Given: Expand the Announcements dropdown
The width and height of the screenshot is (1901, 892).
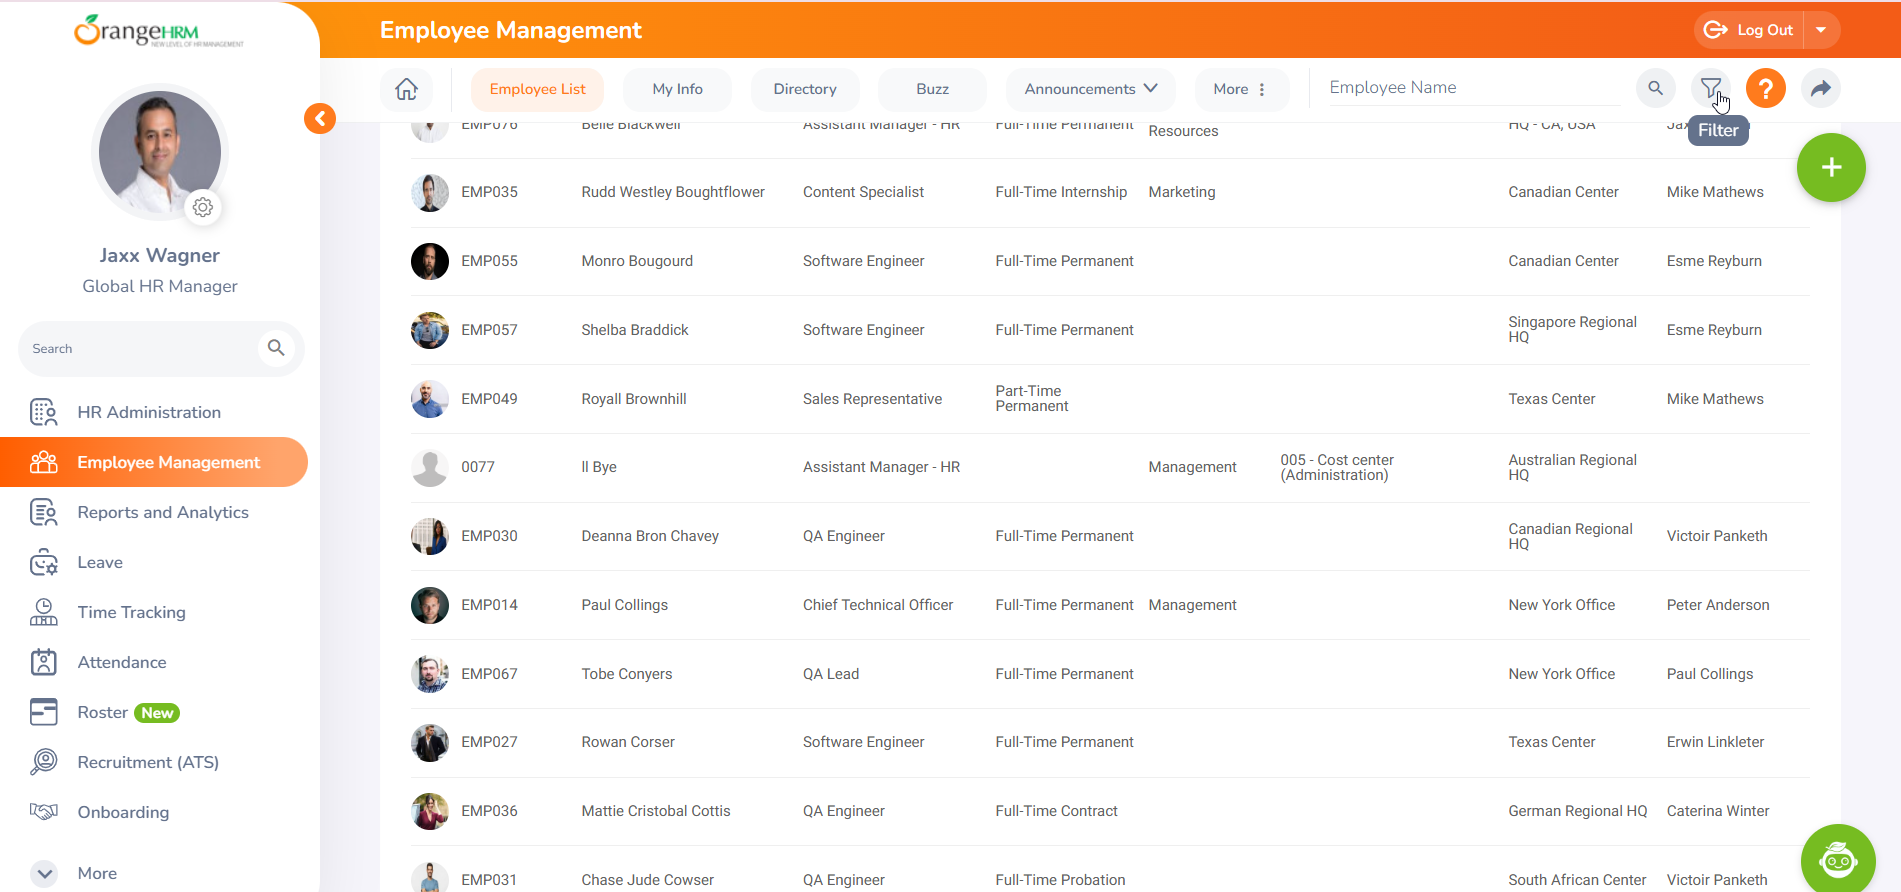Looking at the screenshot, I should (x=1090, y=89).
